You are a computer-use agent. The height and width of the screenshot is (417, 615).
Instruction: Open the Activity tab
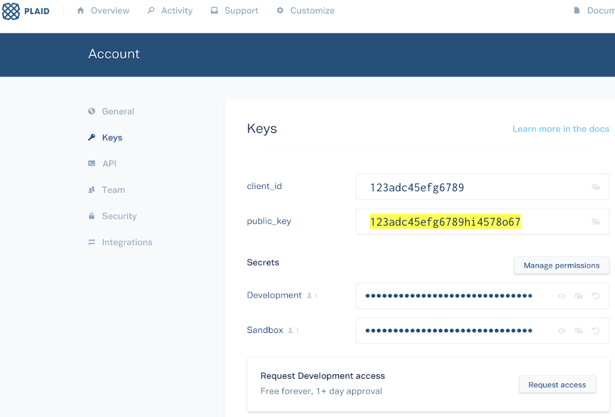pyautogui.click(x=170, y=11)
